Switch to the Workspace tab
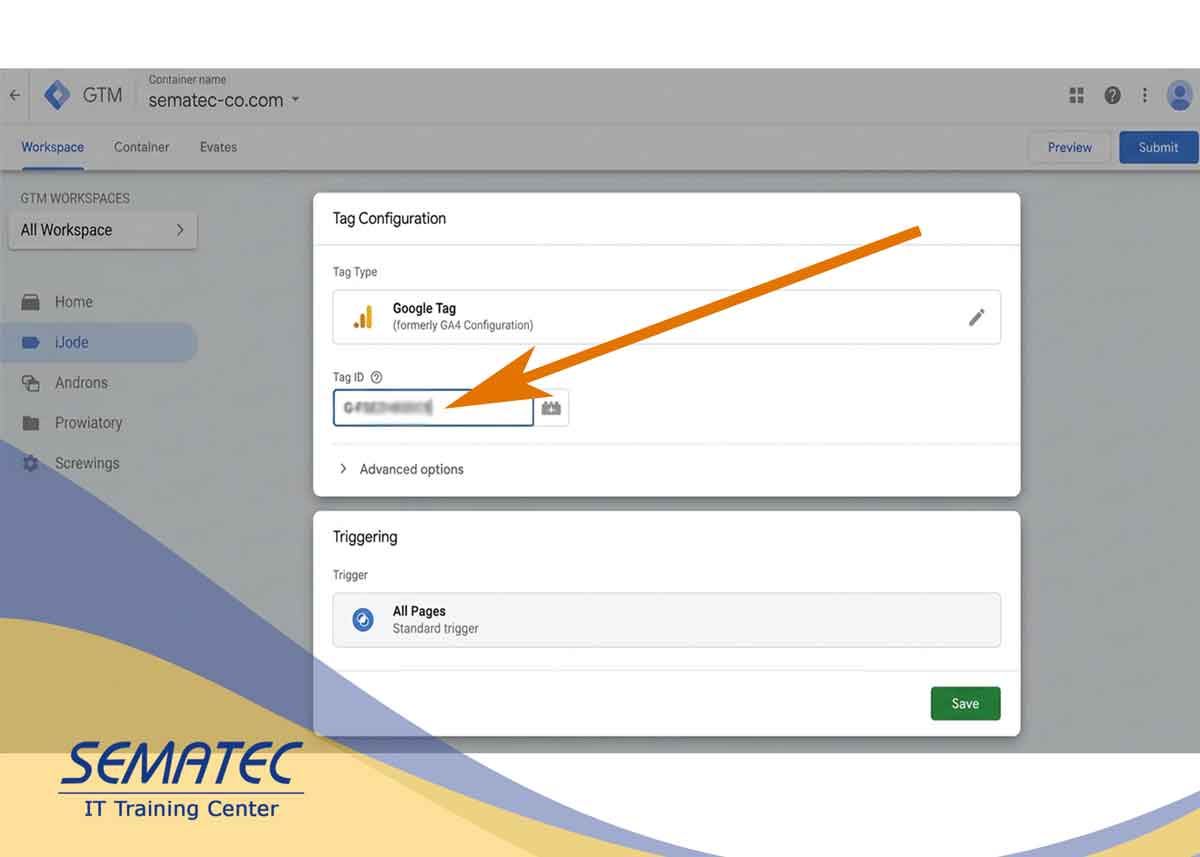The image size is (1200, 857). pos(53,147)
